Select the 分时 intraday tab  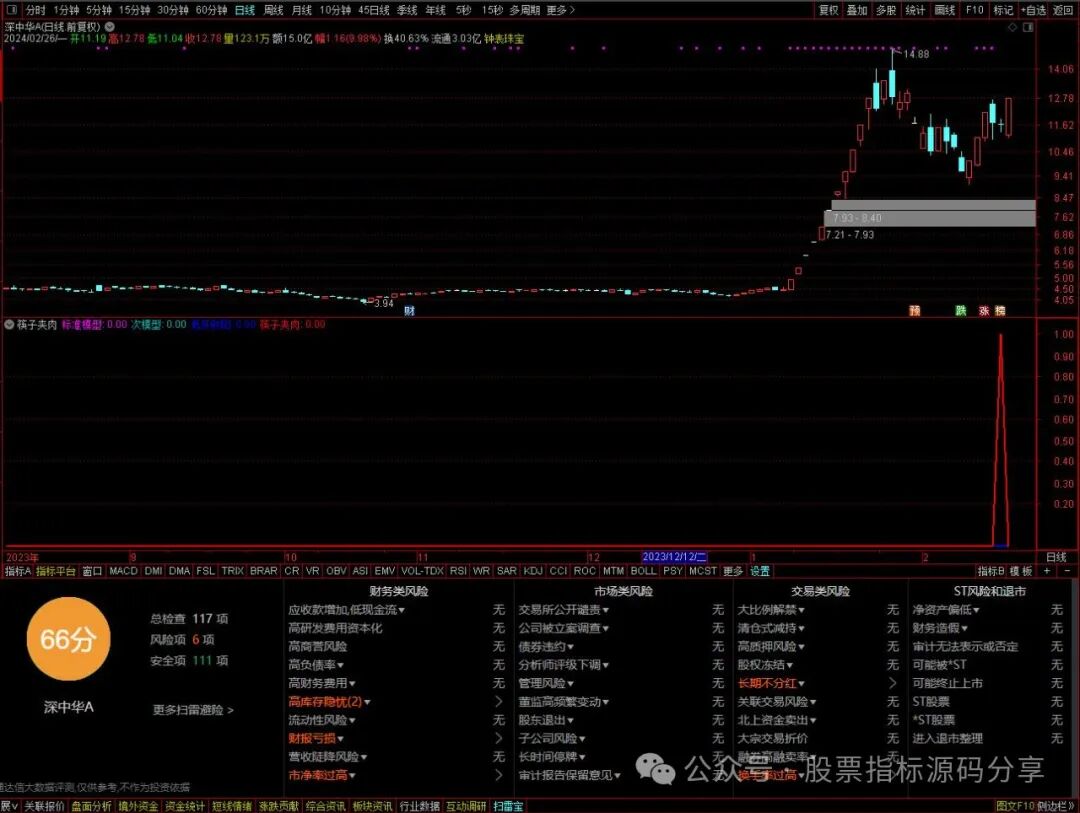coord(35,10)
